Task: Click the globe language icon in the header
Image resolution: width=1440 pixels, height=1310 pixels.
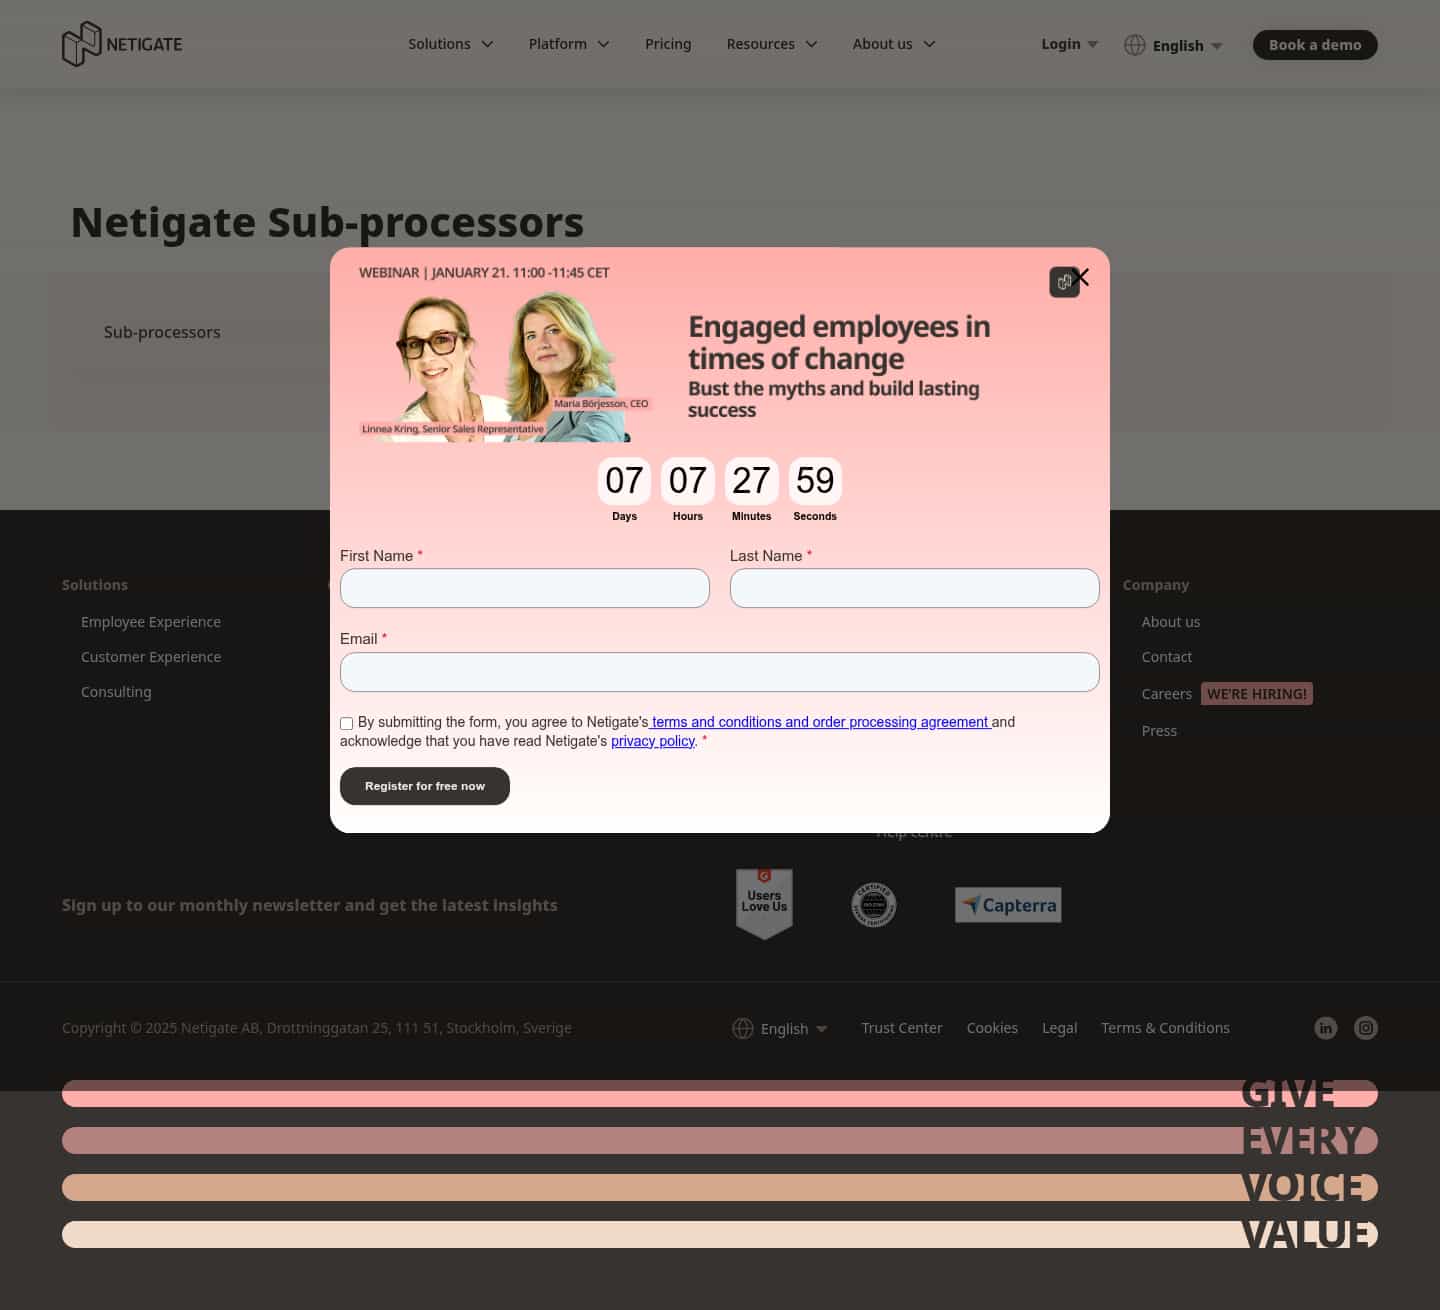Action: coord(1135,44)
